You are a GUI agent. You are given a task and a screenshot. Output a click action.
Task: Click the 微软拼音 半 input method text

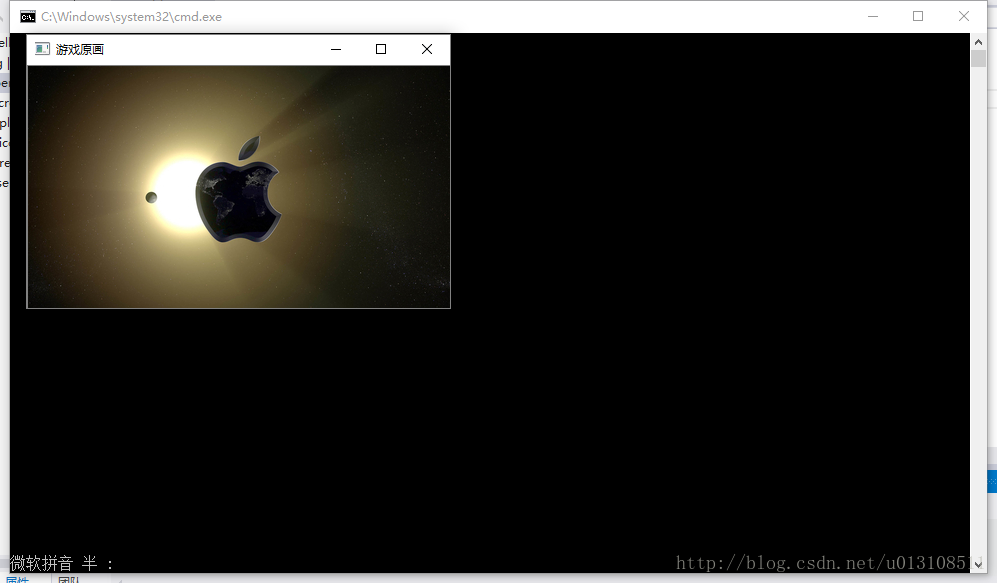coord(61,563)
